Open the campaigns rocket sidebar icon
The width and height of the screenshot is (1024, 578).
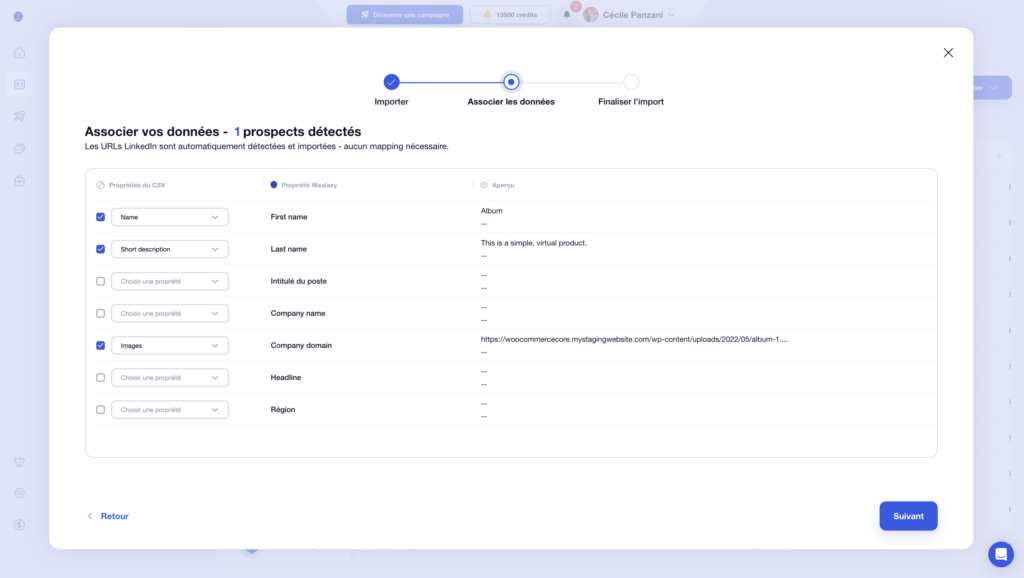point(20,116)
